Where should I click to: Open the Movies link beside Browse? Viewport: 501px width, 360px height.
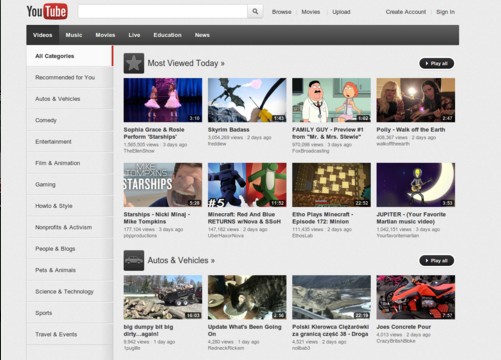point(311,12)
